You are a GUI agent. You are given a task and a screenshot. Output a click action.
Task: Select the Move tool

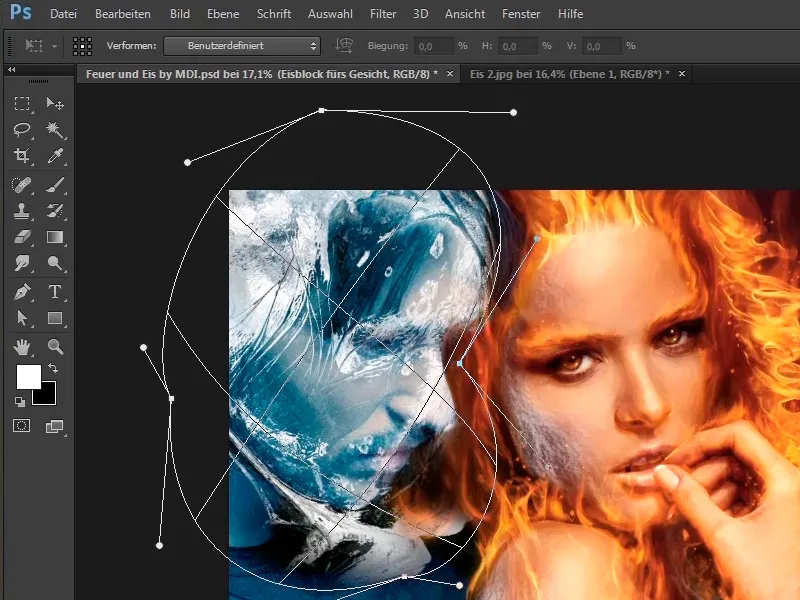pyautogui.click(x=55, y=104)
